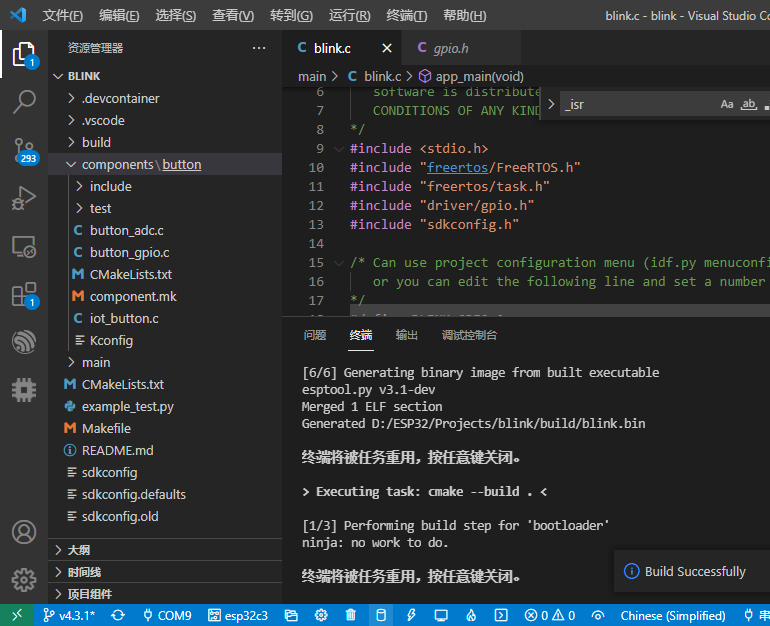Screen dimensions: 770x626
Task: Click the flash lightning bolt icon
Action: point(411,615)
